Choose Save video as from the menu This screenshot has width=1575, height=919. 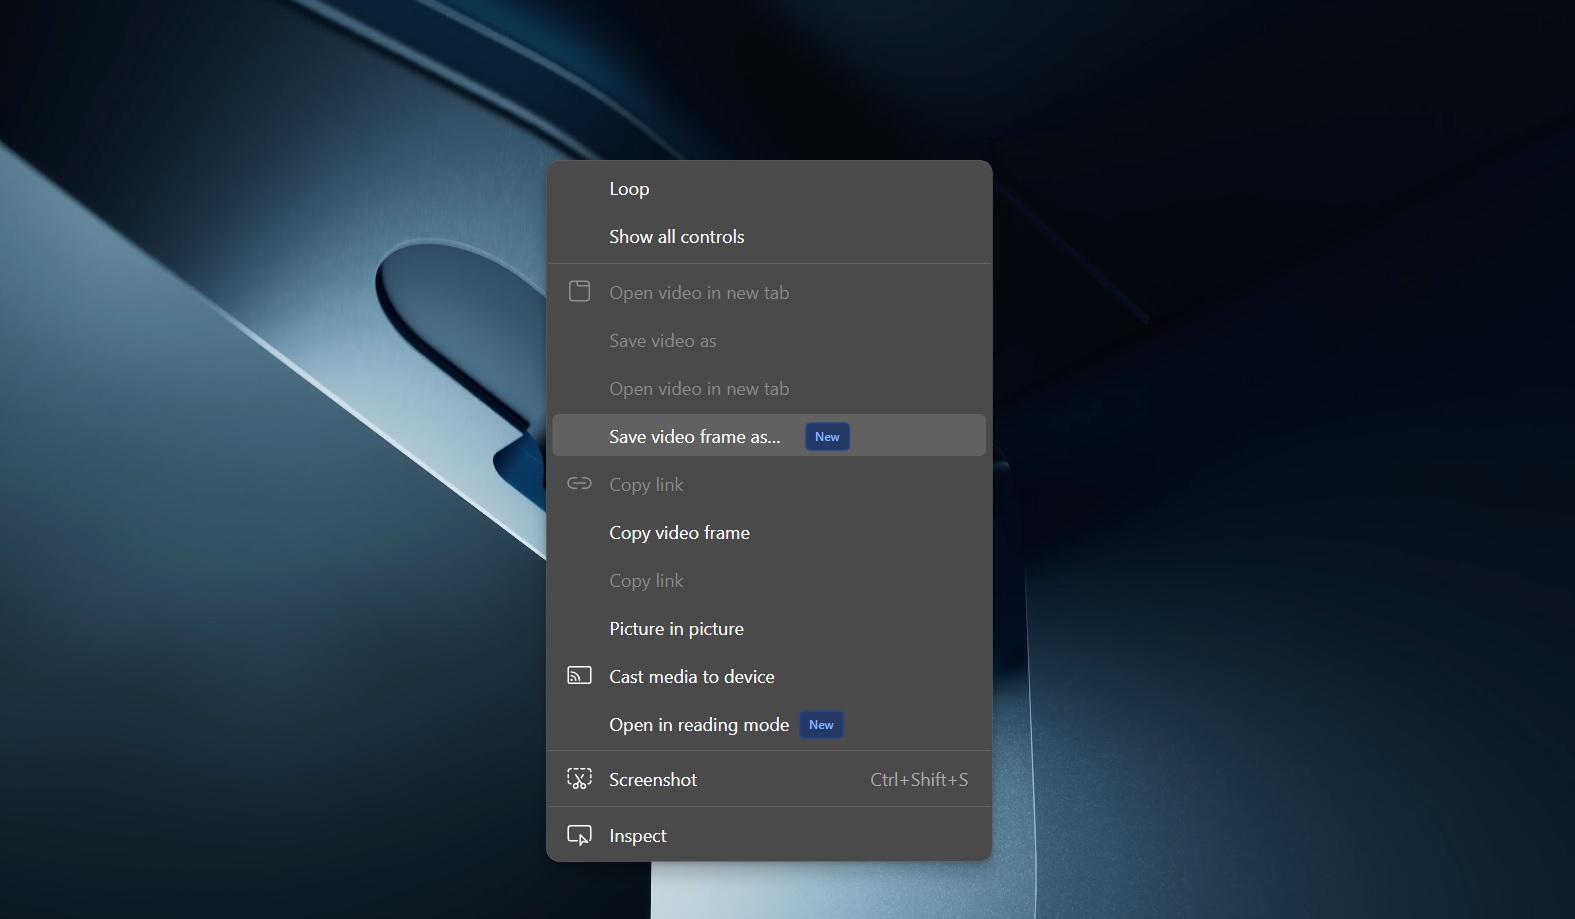point(662,341)
